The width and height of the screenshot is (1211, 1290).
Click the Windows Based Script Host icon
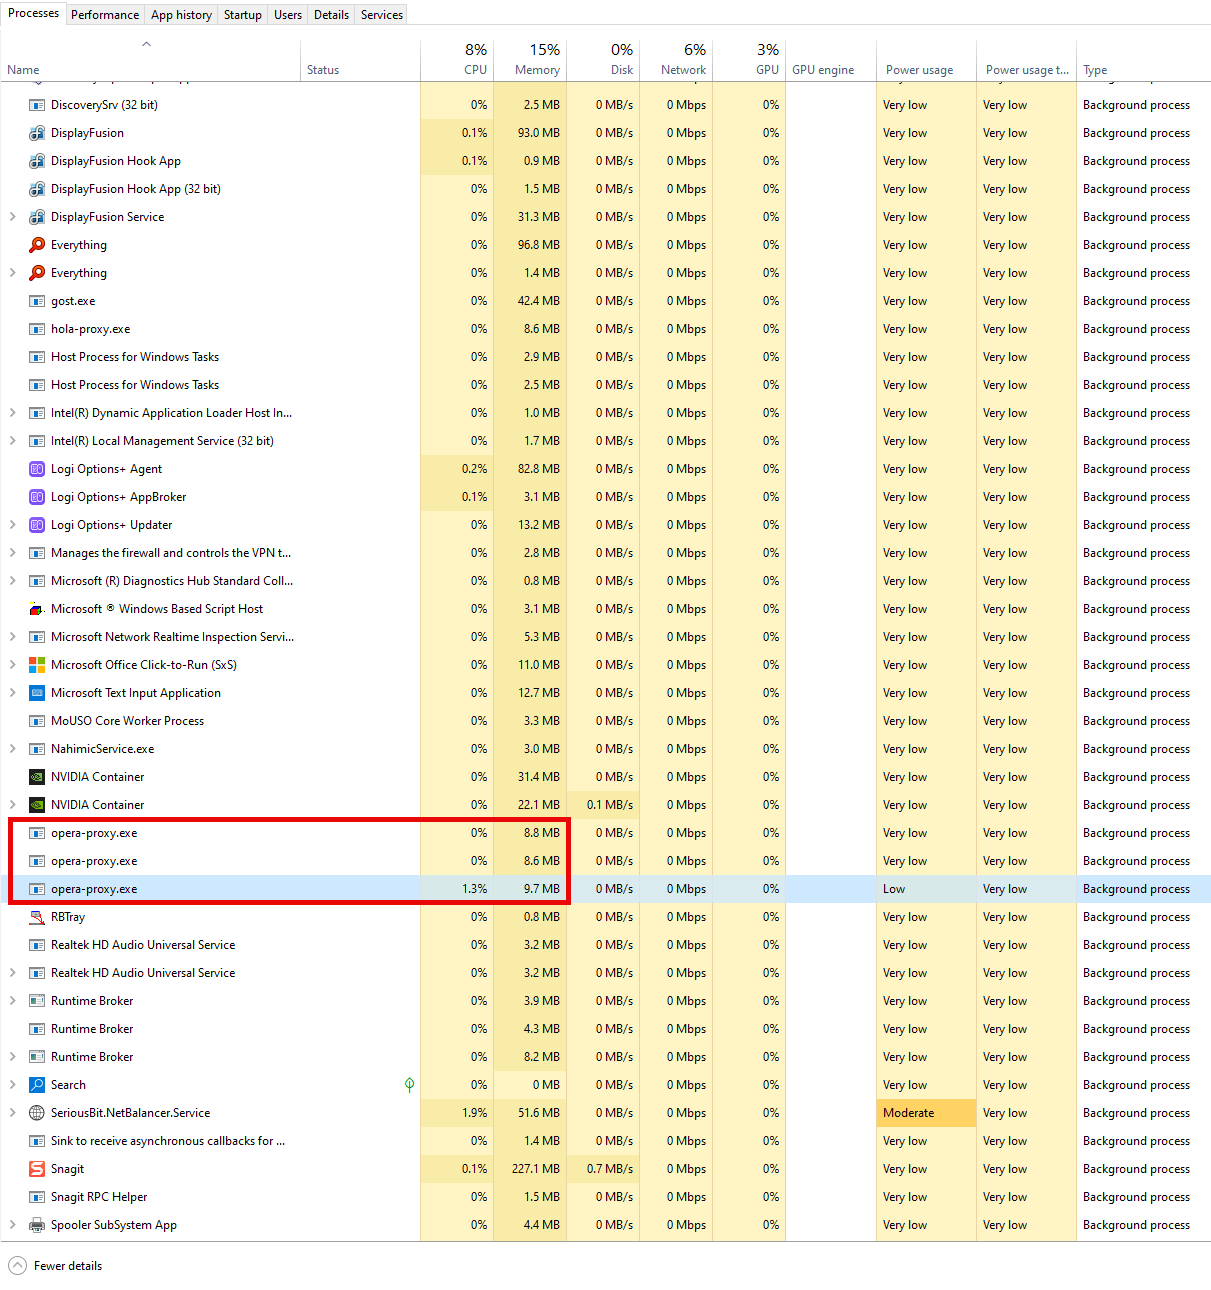click(x=37, y=609)
